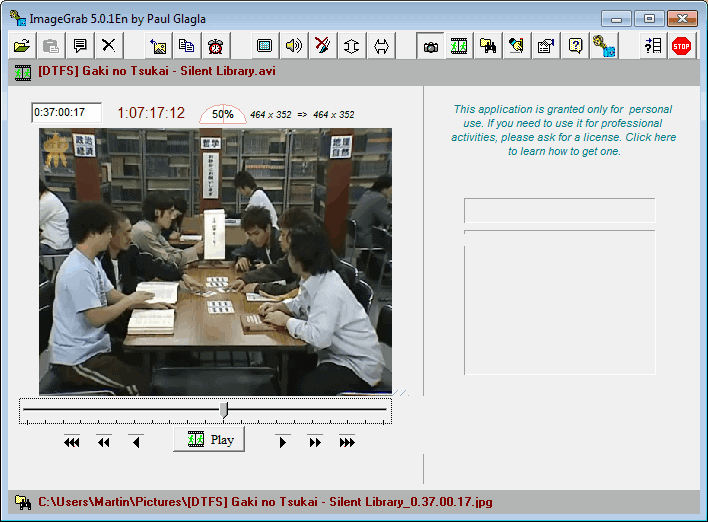Click the total duration text 1:07:17:12
The height and width of the screenshot is (522, 708).
151,113
